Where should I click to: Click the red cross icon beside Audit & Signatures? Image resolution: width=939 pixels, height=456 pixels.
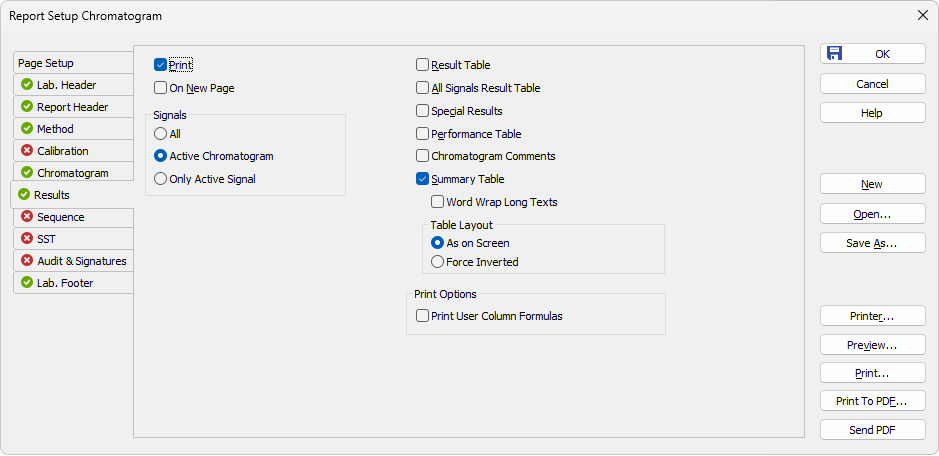click(x=26, y=261)
